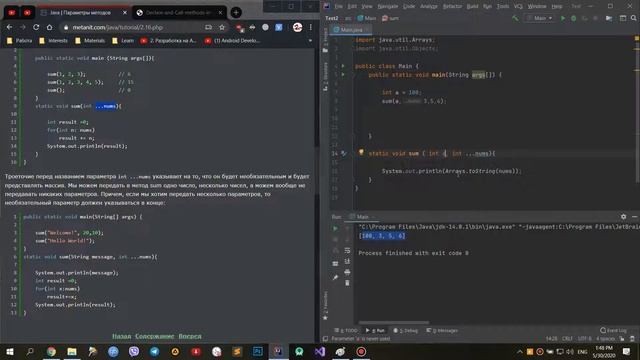Run the Main configuration with green play icon
Image resolution: width=640 pixels, height=360 pixels.
(563, 18)
